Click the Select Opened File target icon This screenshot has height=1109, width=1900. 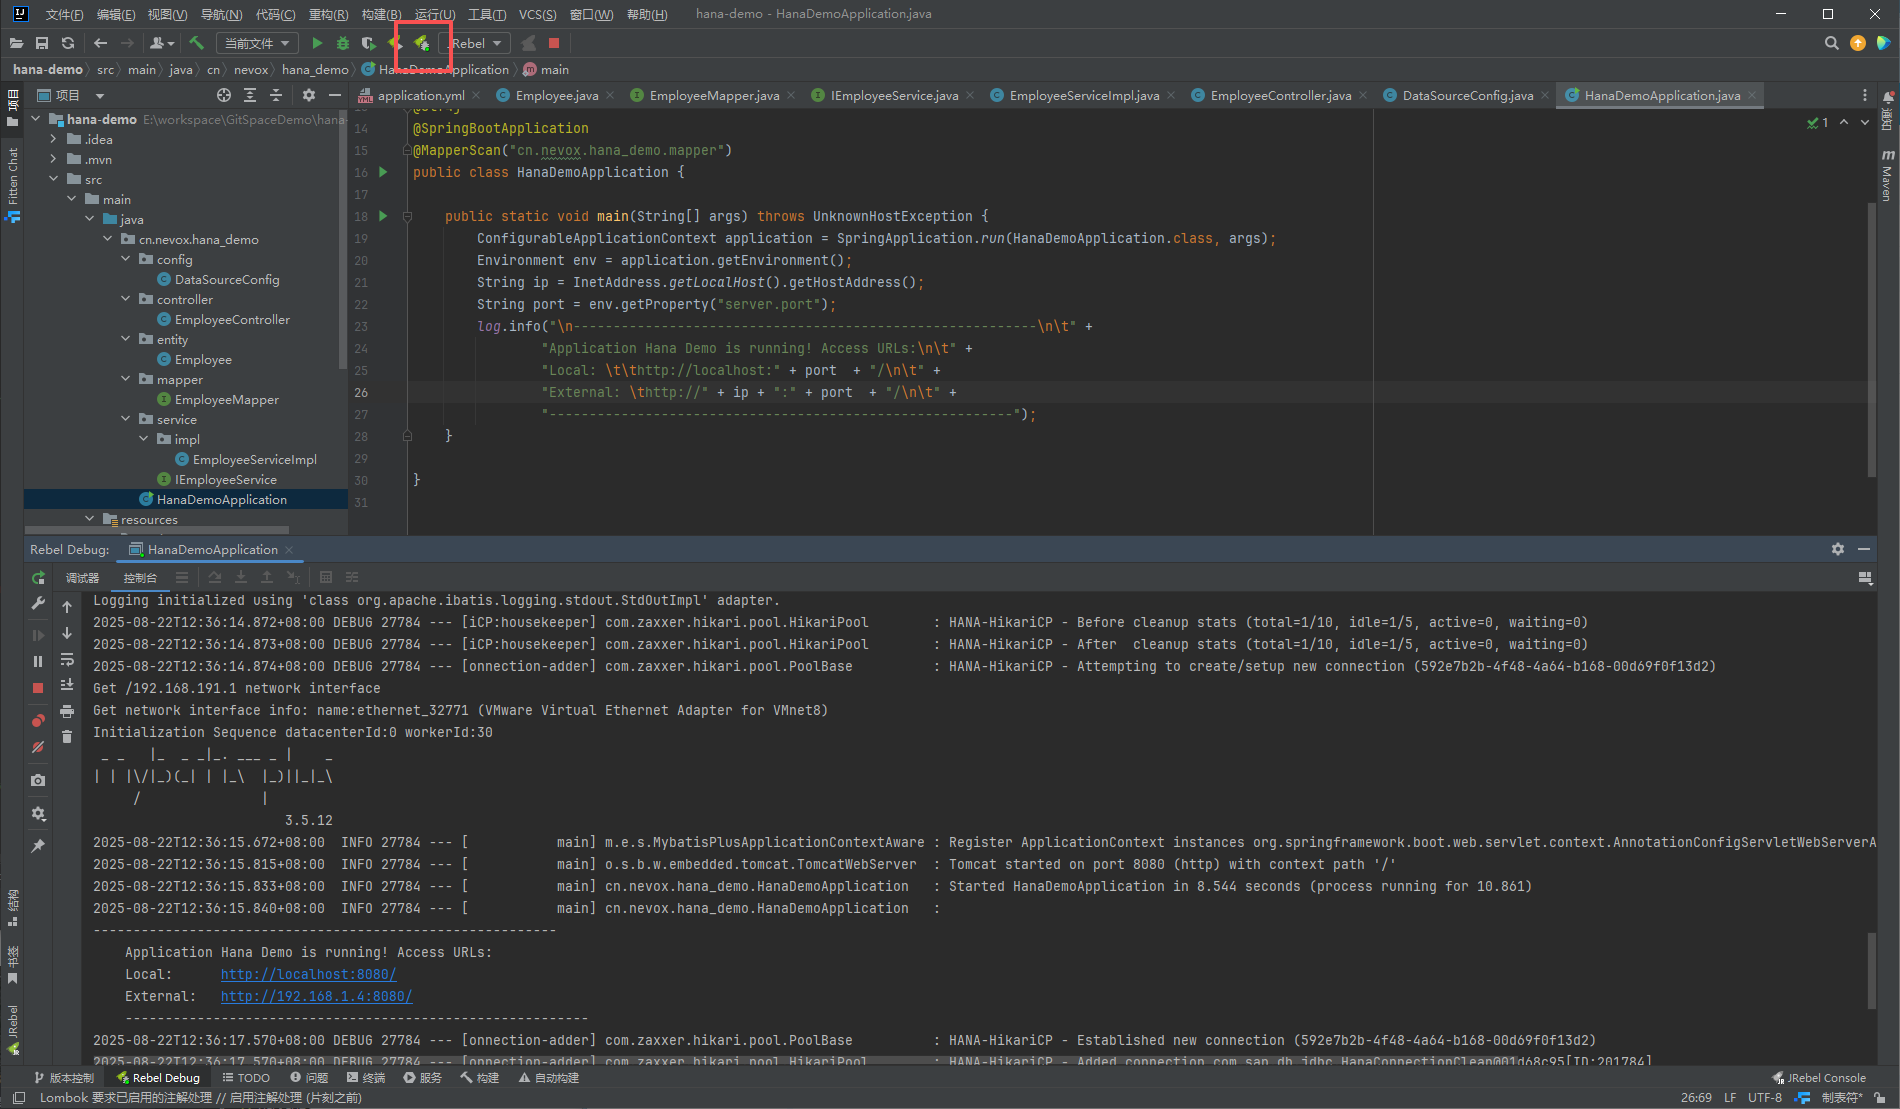point(224,95)
